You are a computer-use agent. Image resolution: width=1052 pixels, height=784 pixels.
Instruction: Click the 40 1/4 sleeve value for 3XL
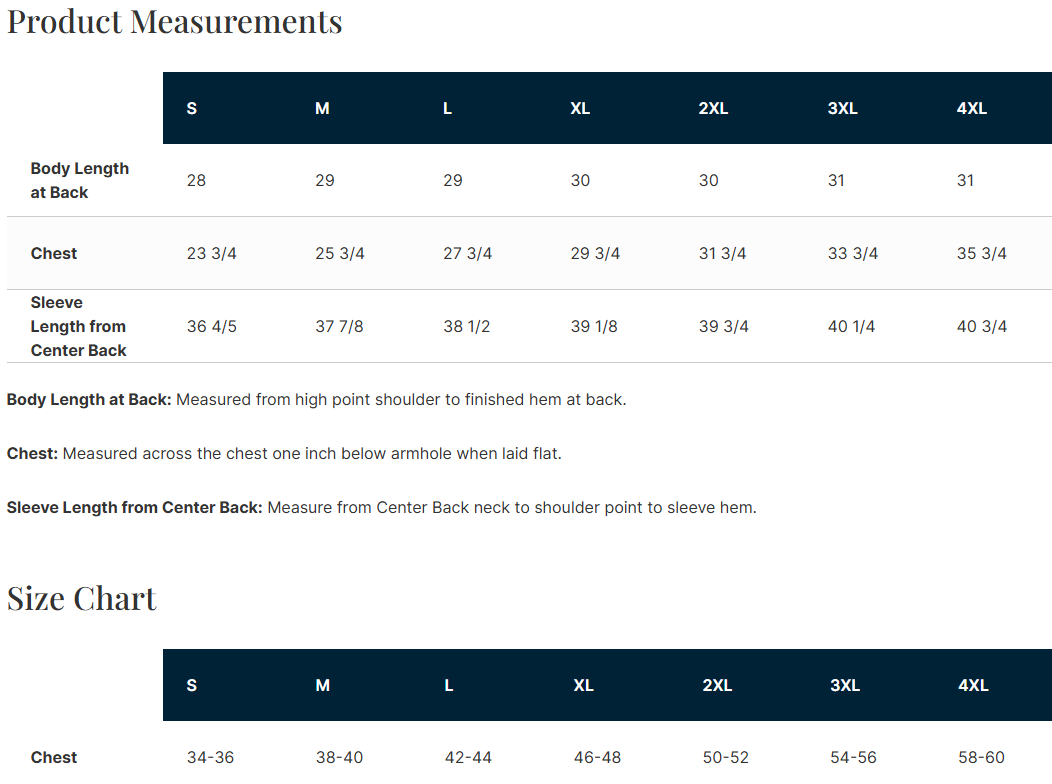(x=851, y=326)
